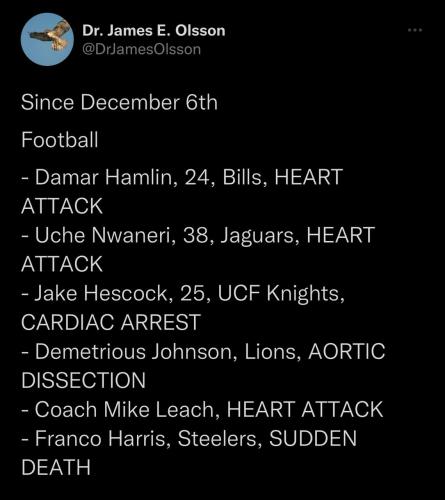445x500 pixels.
Task: Click the Uche Nwaneri, 38, Jaguars line
Action: (198, 235)
